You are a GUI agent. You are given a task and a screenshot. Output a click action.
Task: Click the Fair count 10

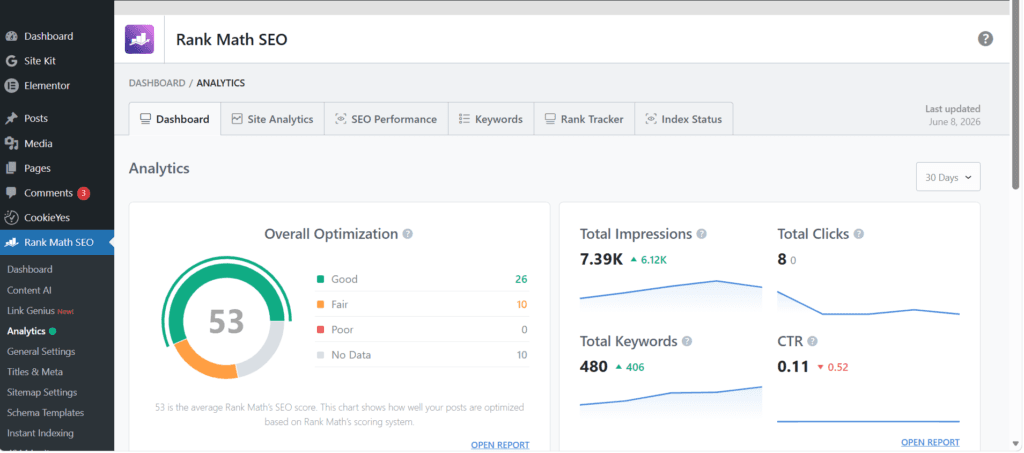click(521, 304)
